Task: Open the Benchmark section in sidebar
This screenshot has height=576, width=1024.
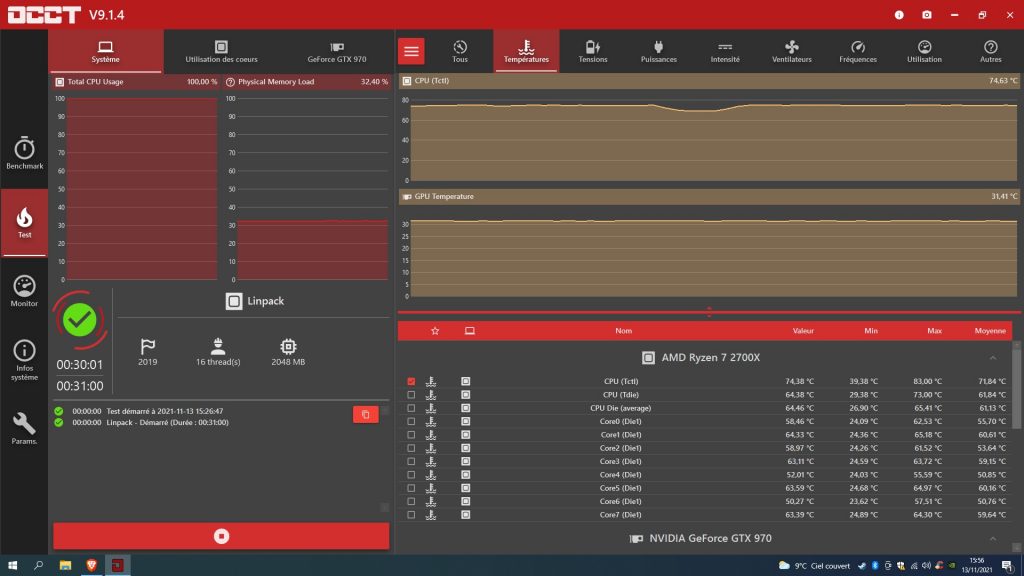Action: 24,153
